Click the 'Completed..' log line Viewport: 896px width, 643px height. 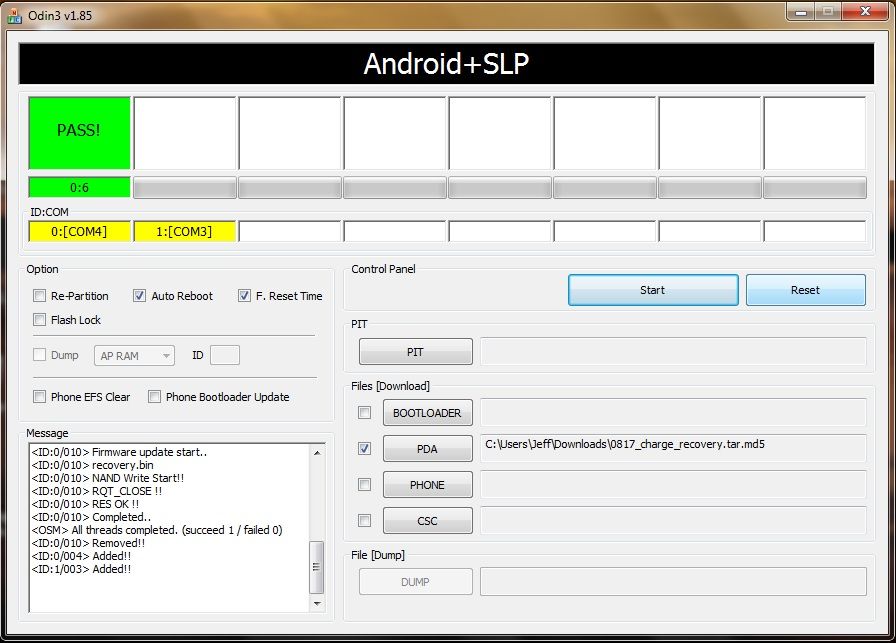91,517
